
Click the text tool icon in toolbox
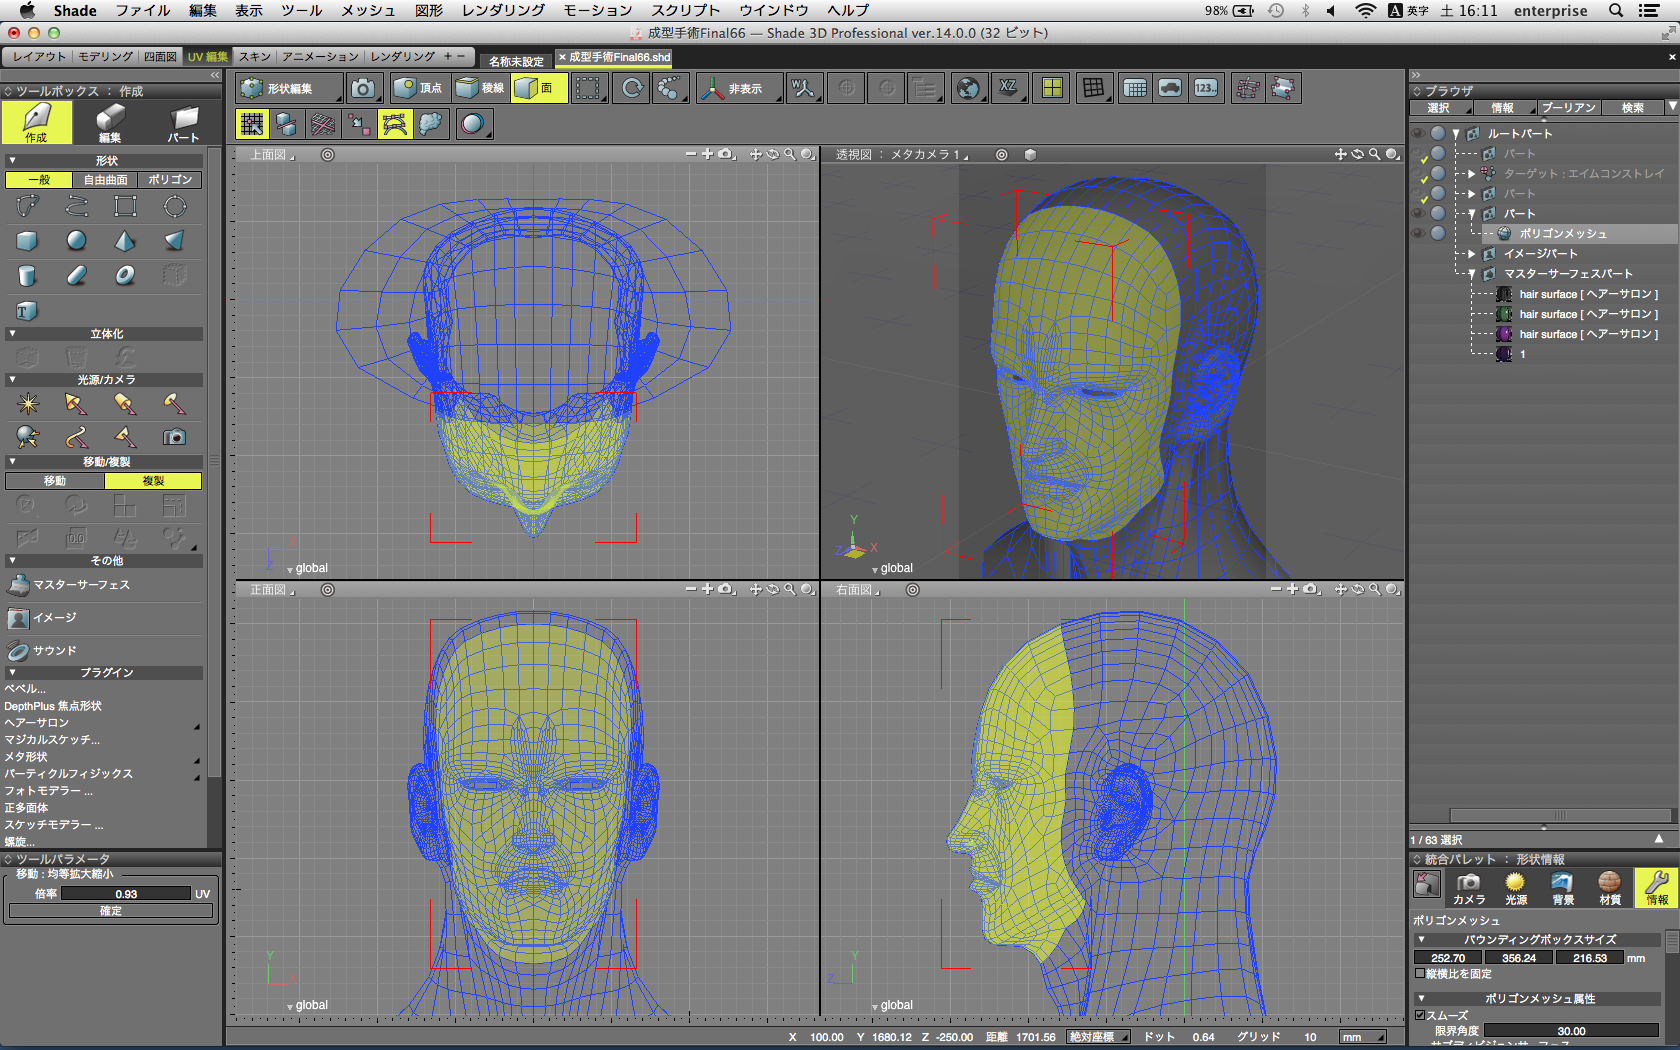pos(27,311)
